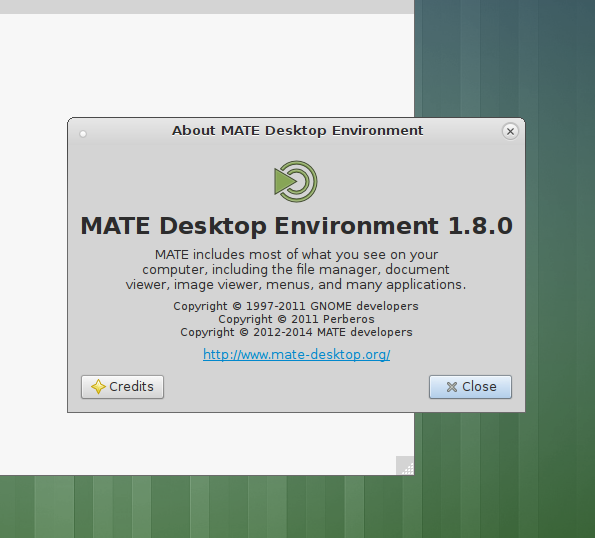Viewport: 595px width, 538px height.
Task: Click the 'Copyright © 1997-2011 GNOME developers' line
Action: tap(296, 306)
